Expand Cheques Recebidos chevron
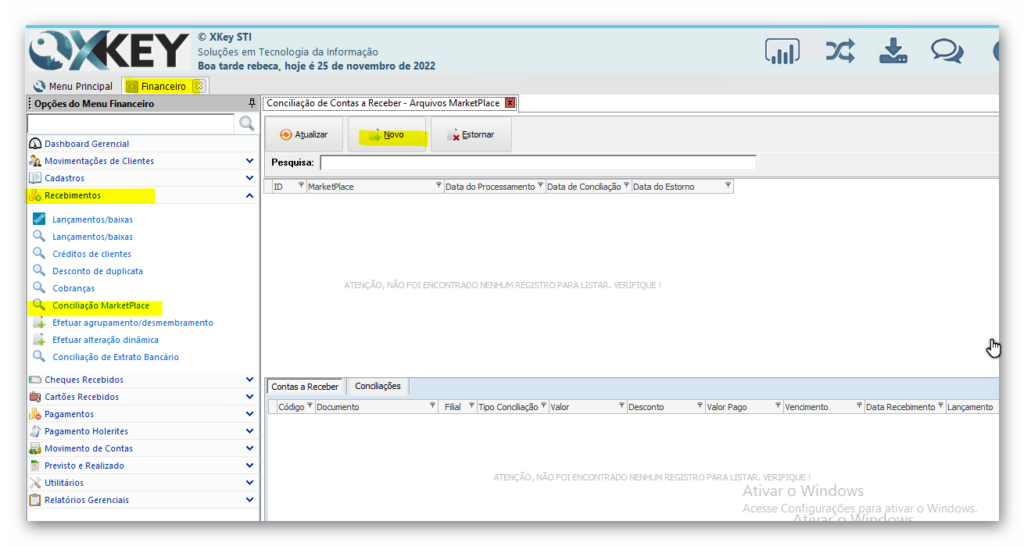 coord(249,379)
